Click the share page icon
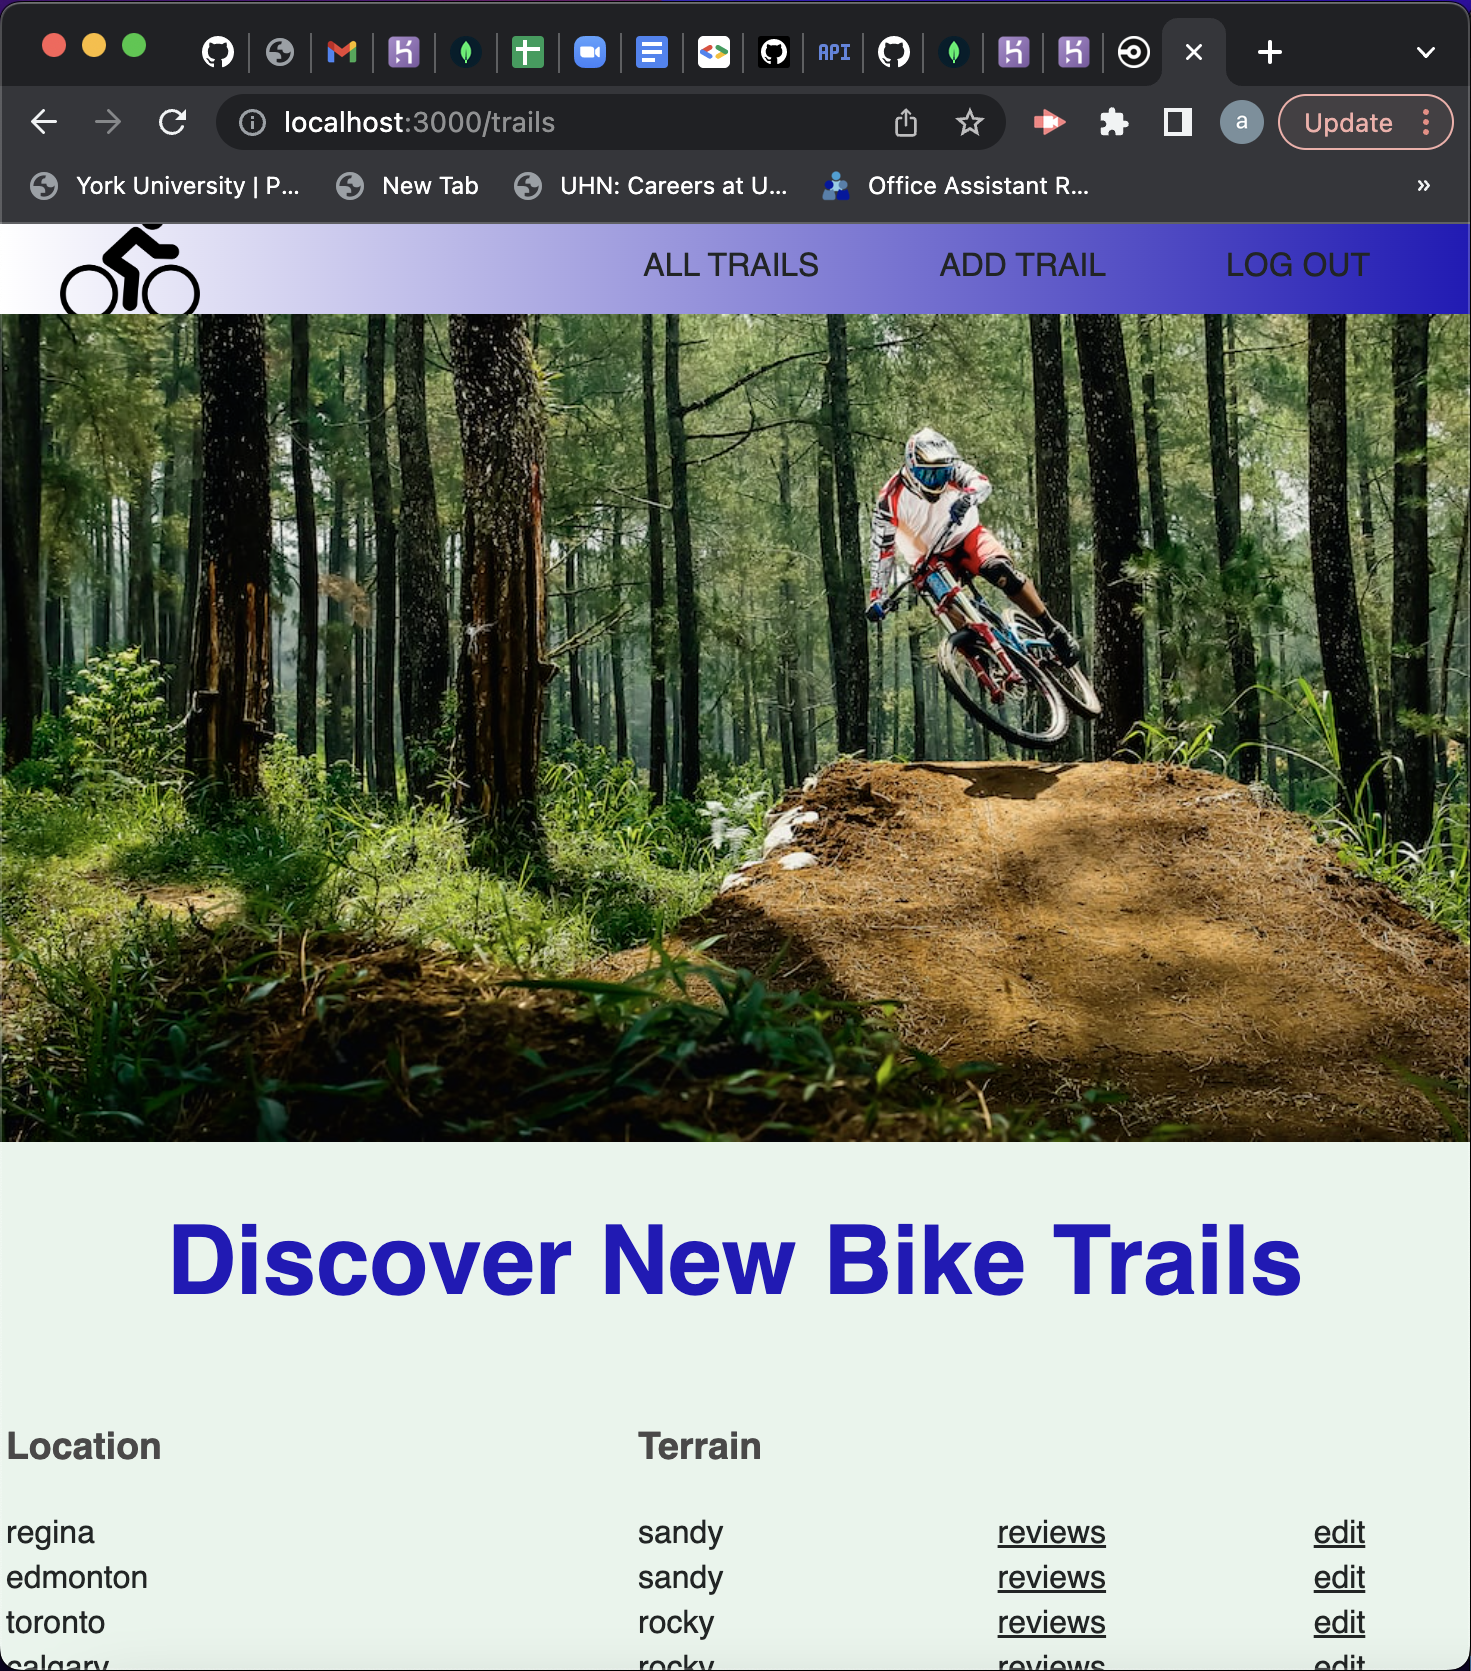The image size is (1471, 1671). pyautogui.click(x=906, y=122)
